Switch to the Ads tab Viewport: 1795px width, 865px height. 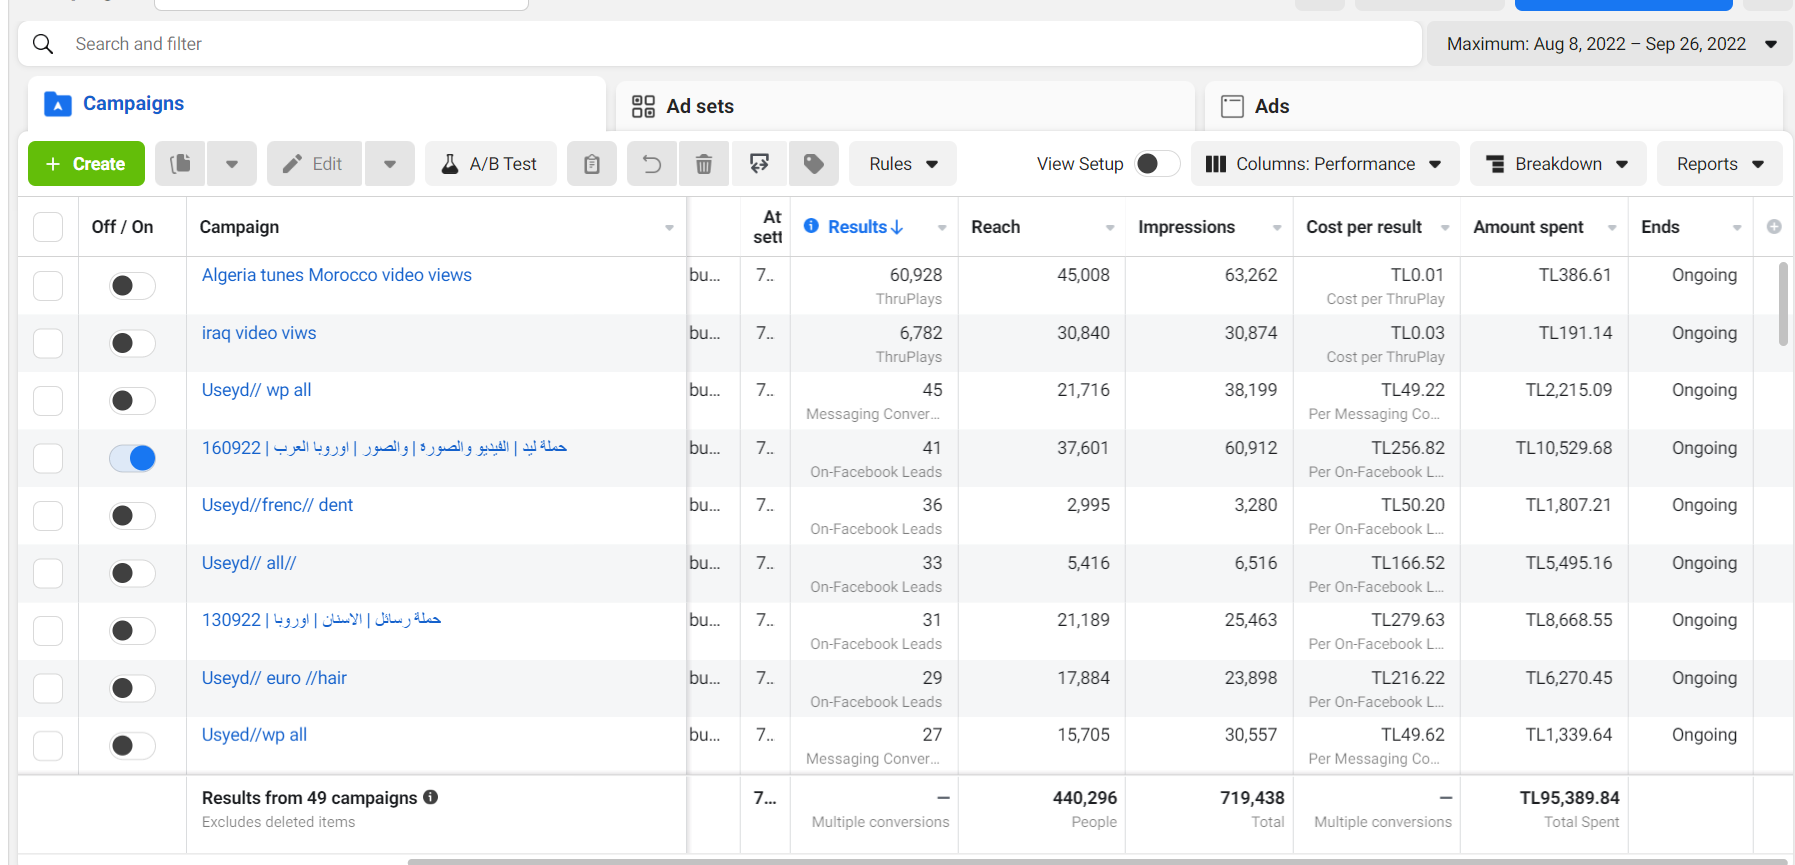pos(1271,106)
